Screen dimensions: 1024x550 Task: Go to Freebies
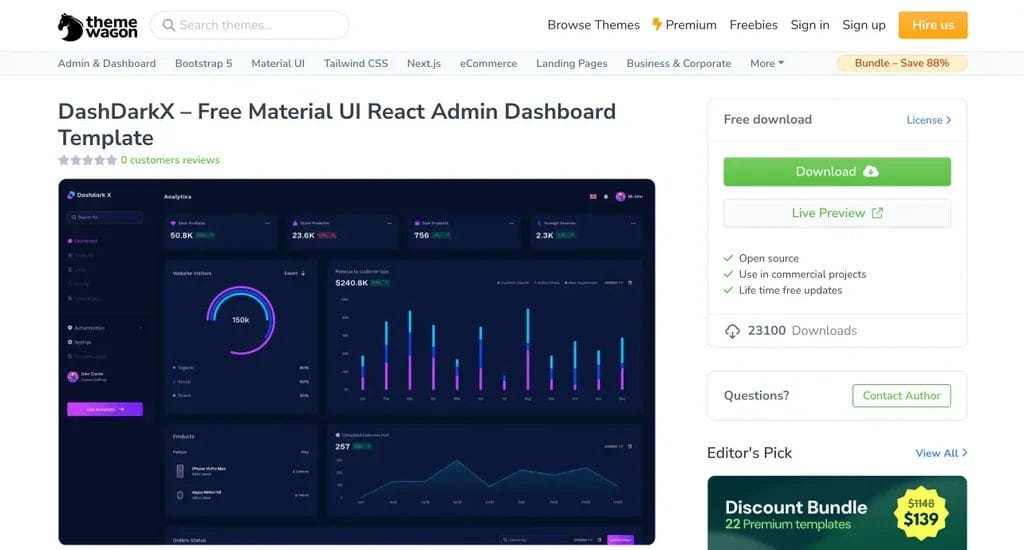(x=753, y=25)
